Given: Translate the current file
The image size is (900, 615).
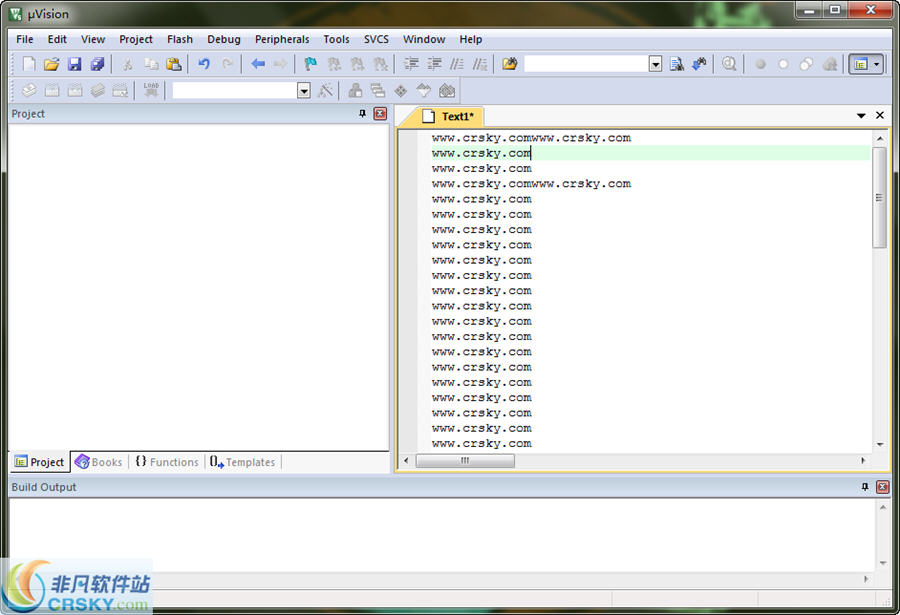Looking at the screenshot, I should pos(29,90).
